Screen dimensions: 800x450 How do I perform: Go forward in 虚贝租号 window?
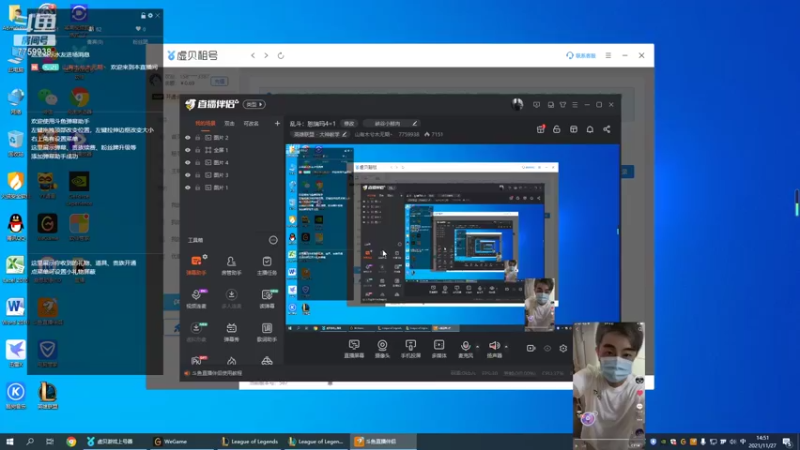[266, 55]
